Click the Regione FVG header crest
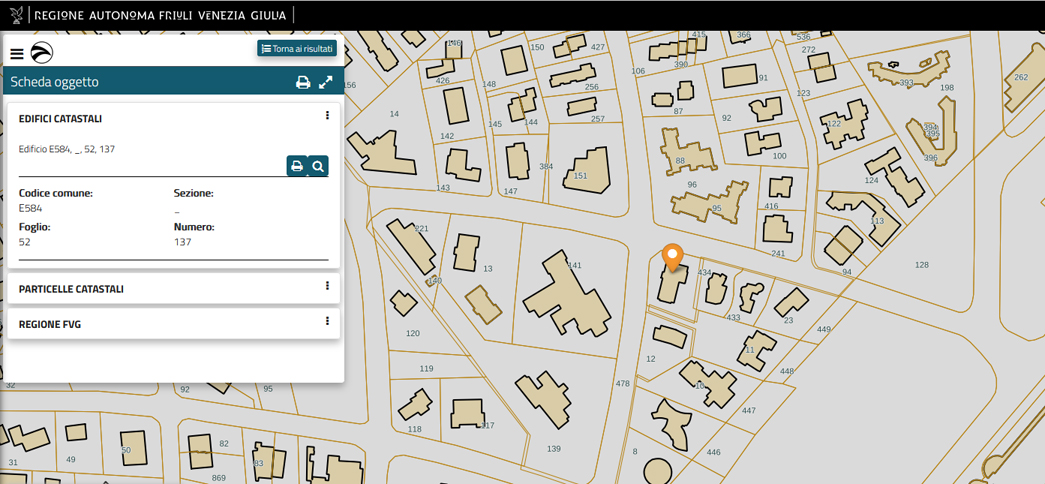The image size is (1045, 484). coord(16,15)
